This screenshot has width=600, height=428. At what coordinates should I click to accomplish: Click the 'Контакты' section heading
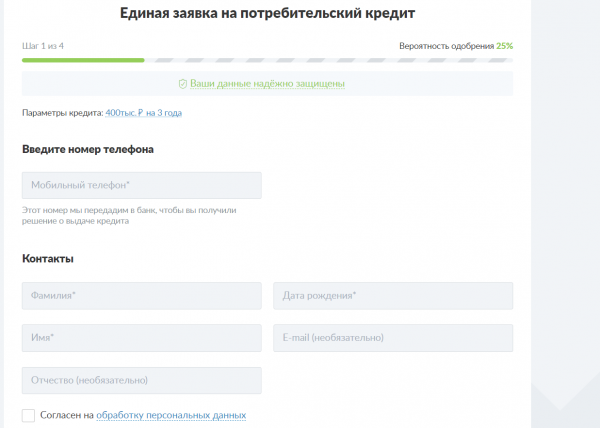(x=48, y=259)
